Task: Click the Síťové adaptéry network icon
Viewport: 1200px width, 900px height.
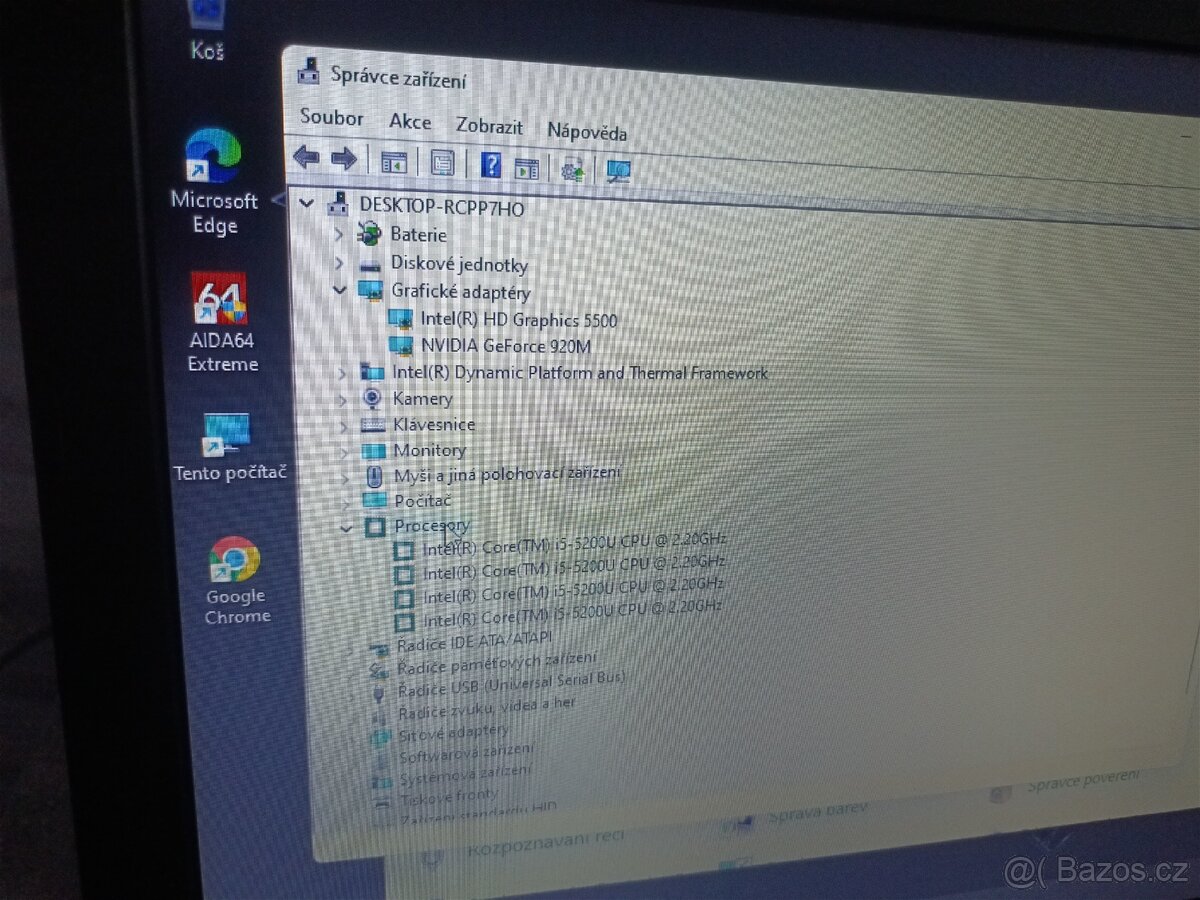Action: (380, 737)
